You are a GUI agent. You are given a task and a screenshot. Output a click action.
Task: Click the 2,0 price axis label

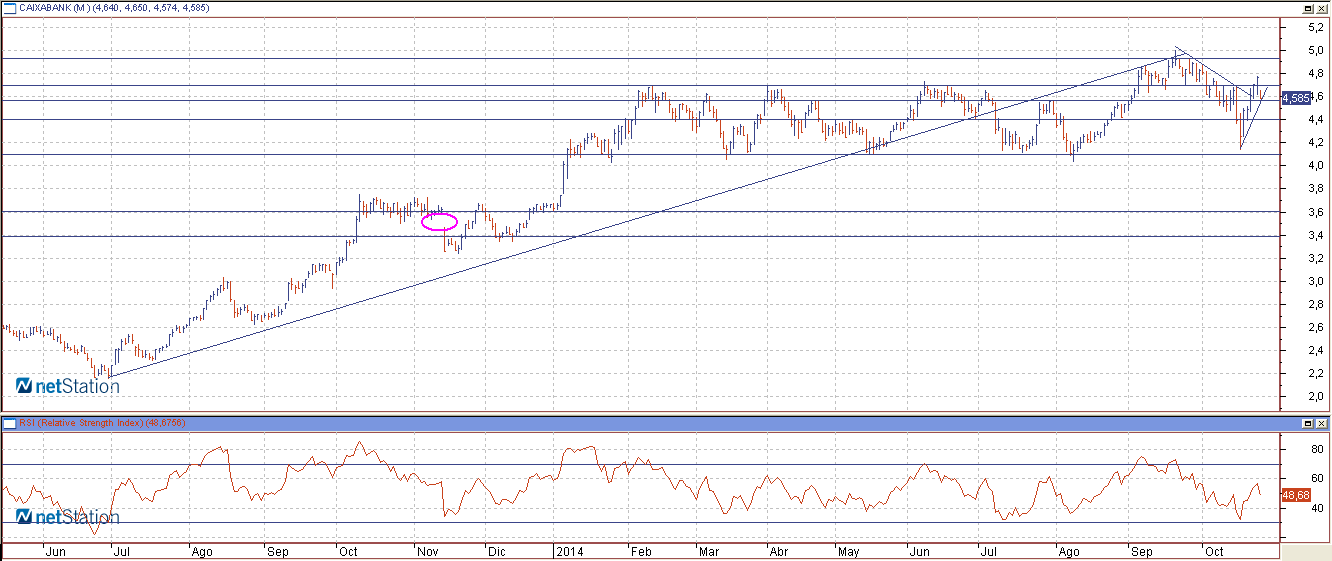point(1317,397)
